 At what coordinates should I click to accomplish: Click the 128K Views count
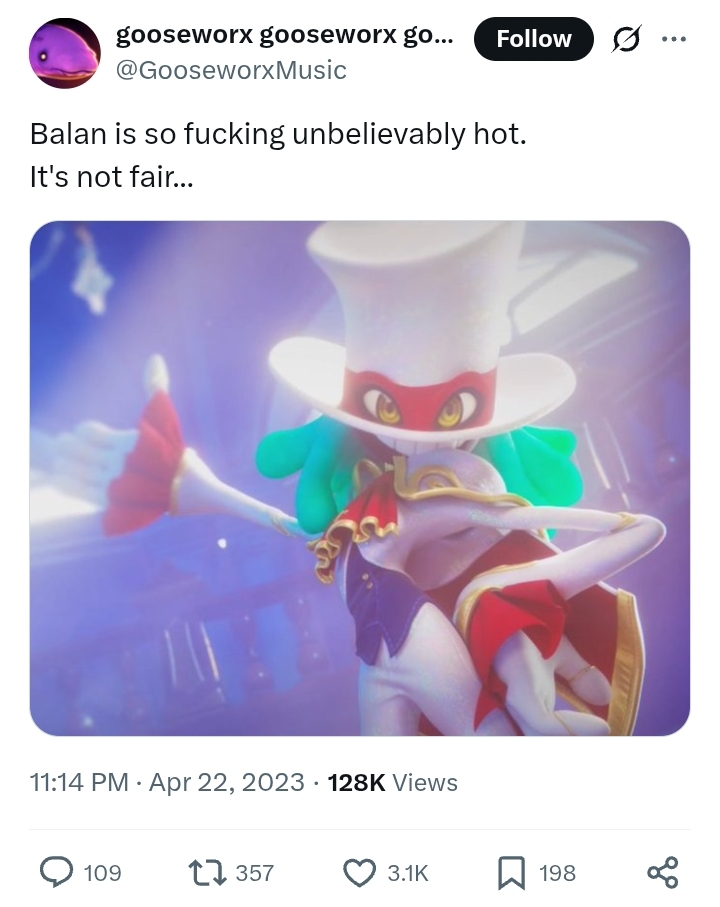(x=393, y=782)
